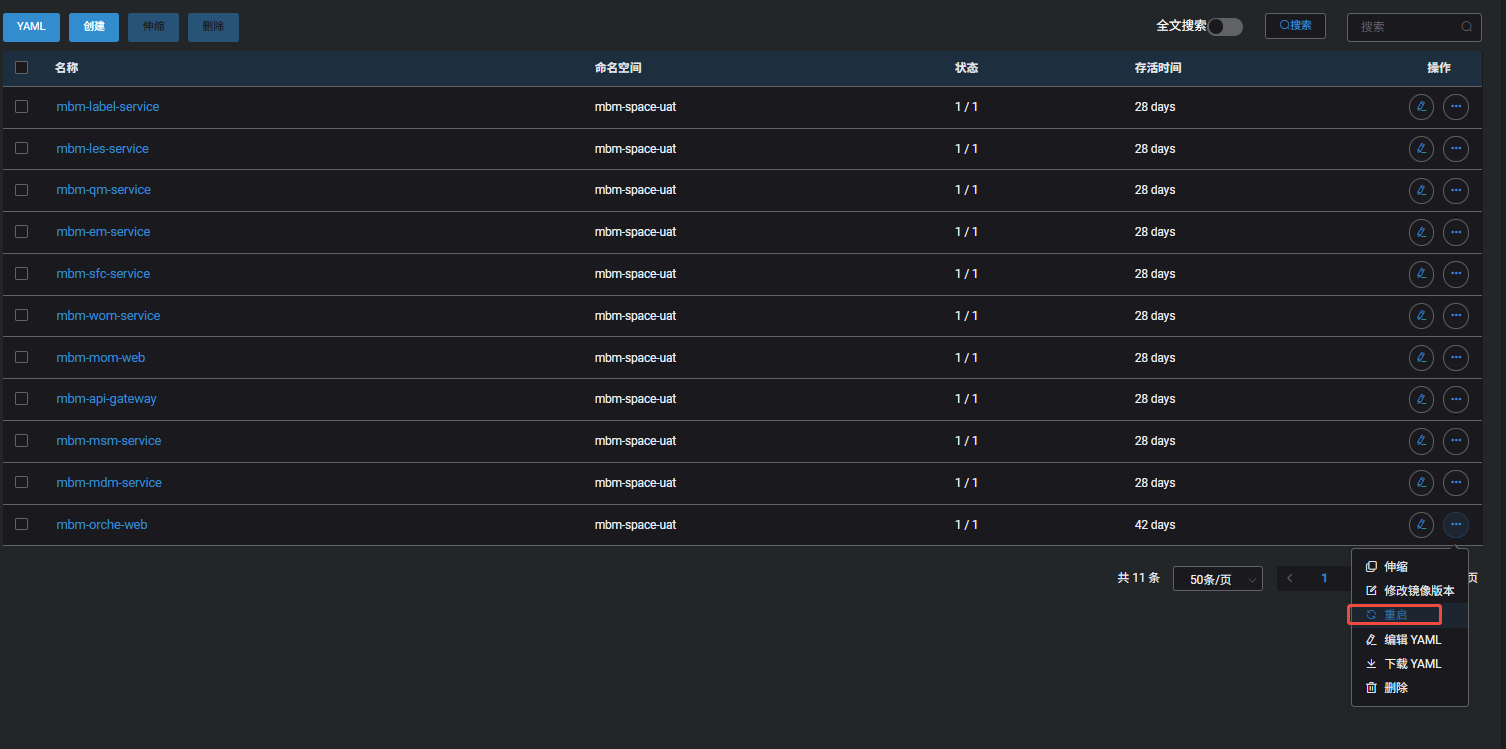Select checkbox for mbm-wom-service row
1506x749 pixels.
pos(21,316)
